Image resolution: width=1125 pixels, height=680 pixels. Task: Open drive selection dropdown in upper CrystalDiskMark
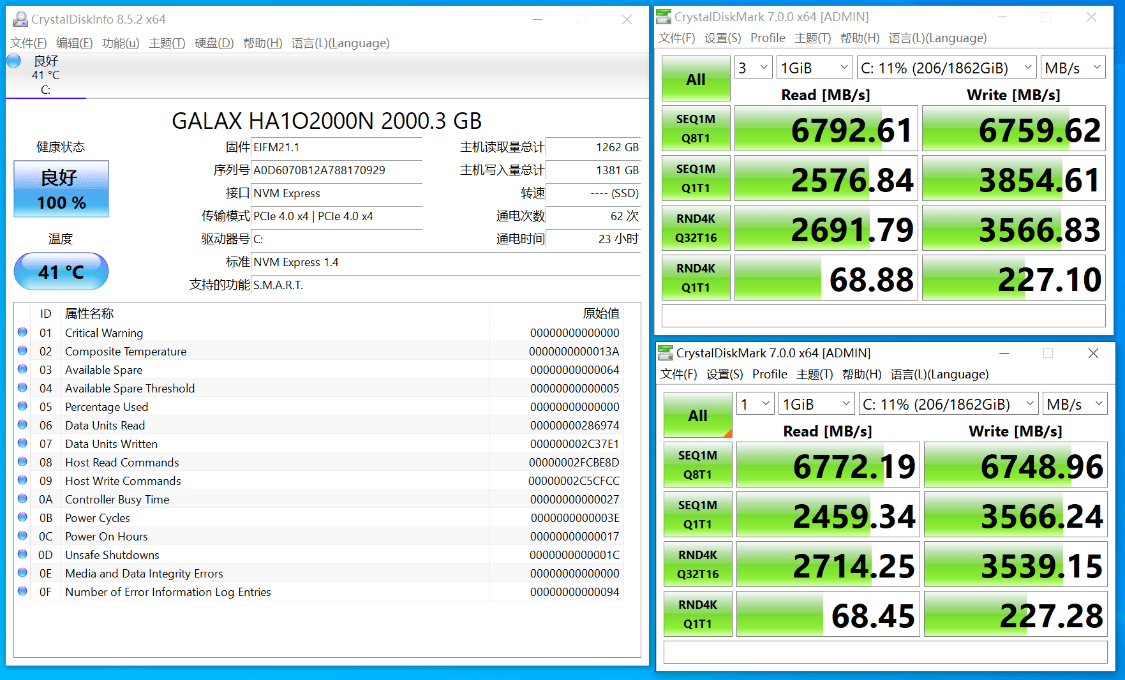click(946, 68)
